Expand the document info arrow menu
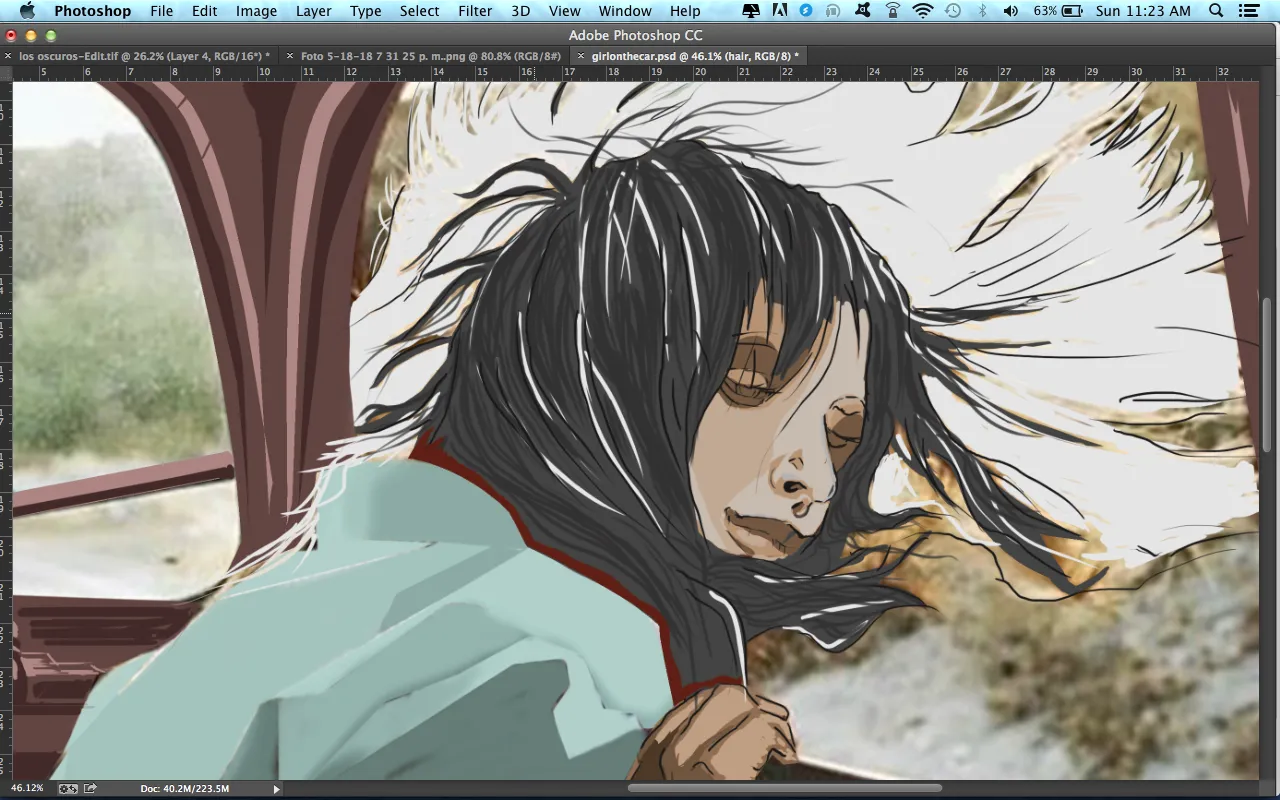 277,788
